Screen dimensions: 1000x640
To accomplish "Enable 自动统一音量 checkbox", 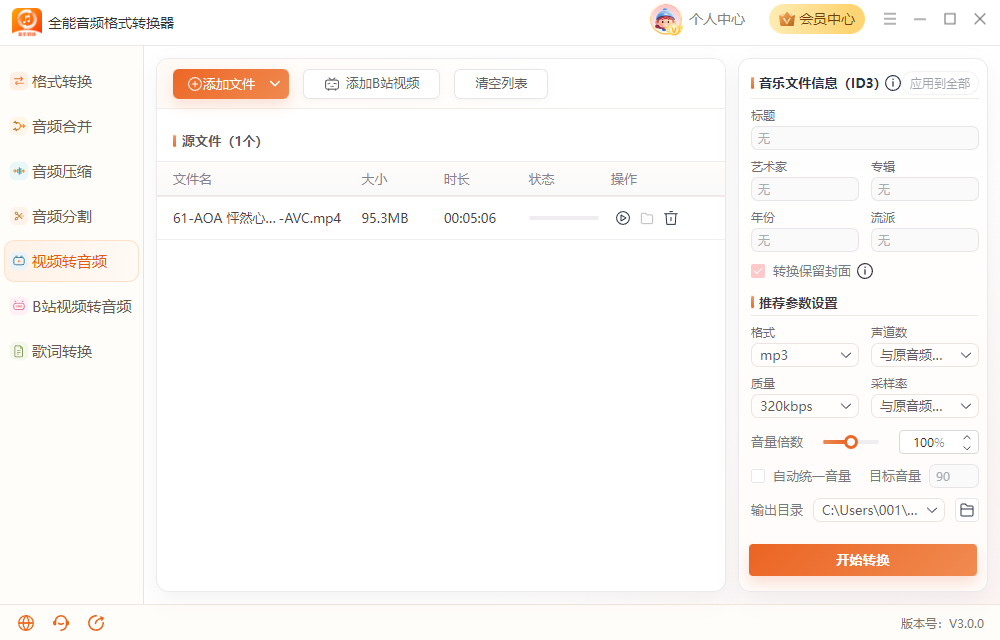I will 758,476.
